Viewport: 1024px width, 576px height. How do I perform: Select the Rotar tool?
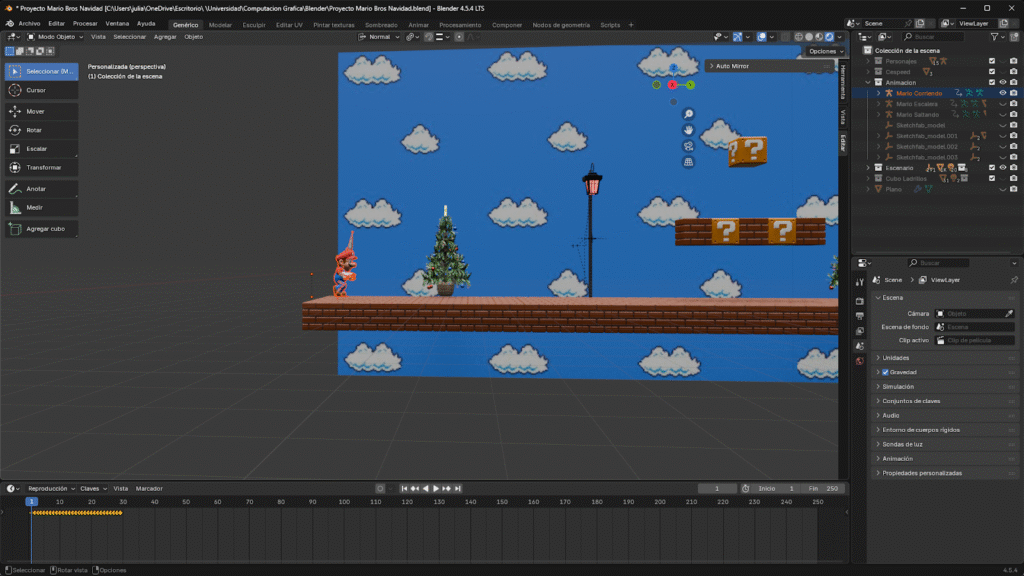tap(34, 130)
